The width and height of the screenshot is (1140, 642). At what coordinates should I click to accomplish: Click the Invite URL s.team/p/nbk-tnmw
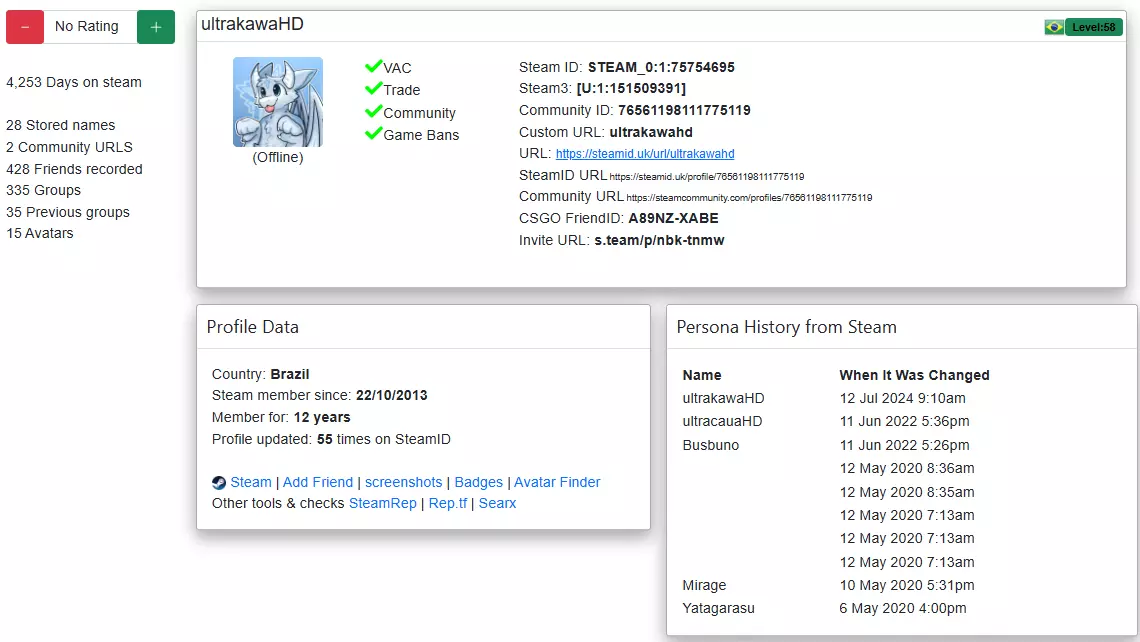(x=659, y=240)
